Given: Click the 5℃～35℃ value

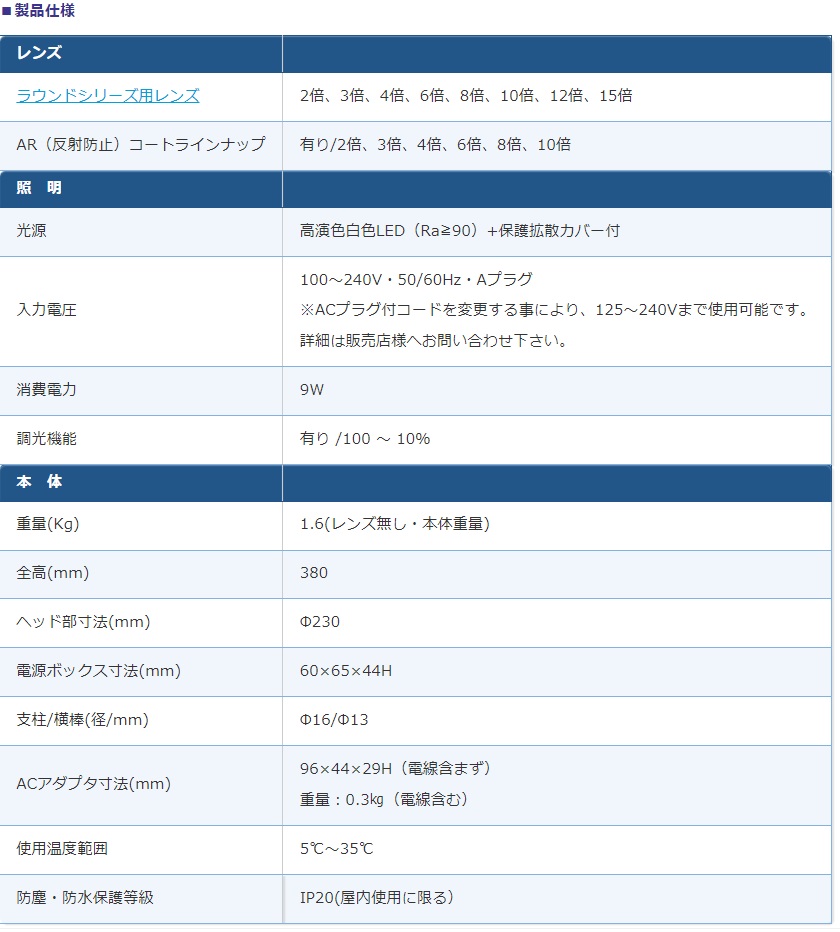Looking at the screenshot, I should coord(336,849).
